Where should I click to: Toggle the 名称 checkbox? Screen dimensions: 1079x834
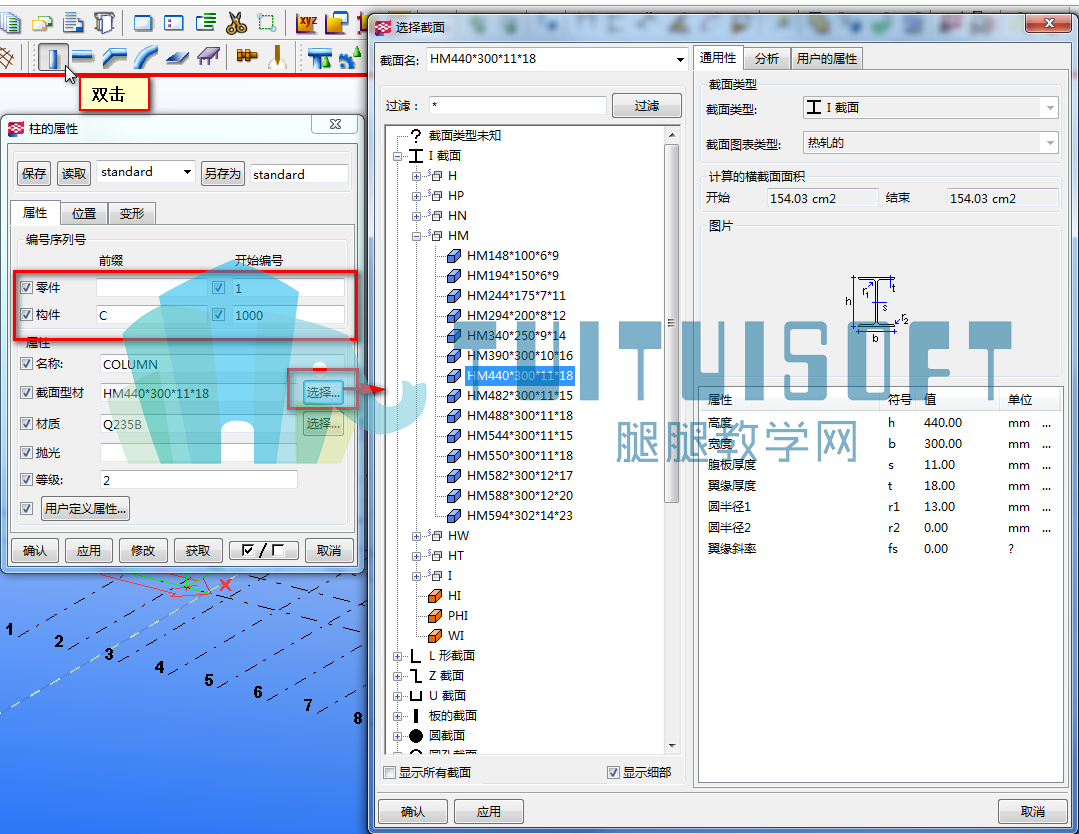[27, 363]
